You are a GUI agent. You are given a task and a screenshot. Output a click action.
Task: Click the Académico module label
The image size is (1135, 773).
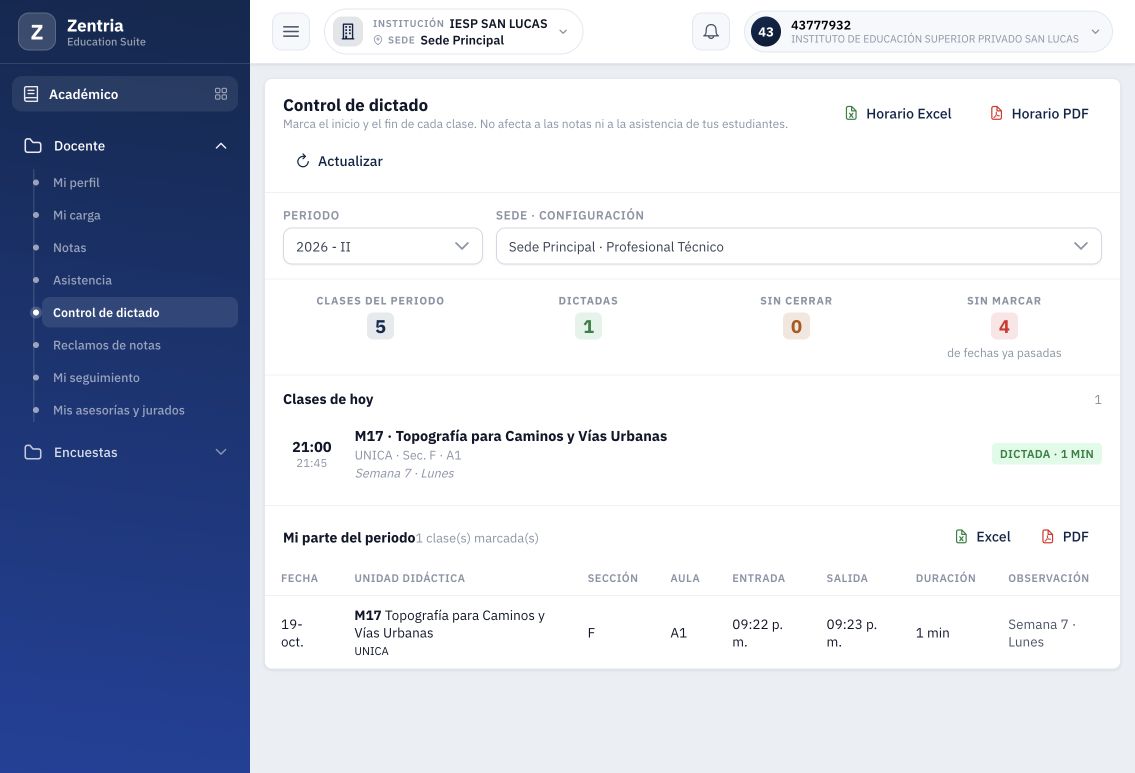click(x=83, y=94)
